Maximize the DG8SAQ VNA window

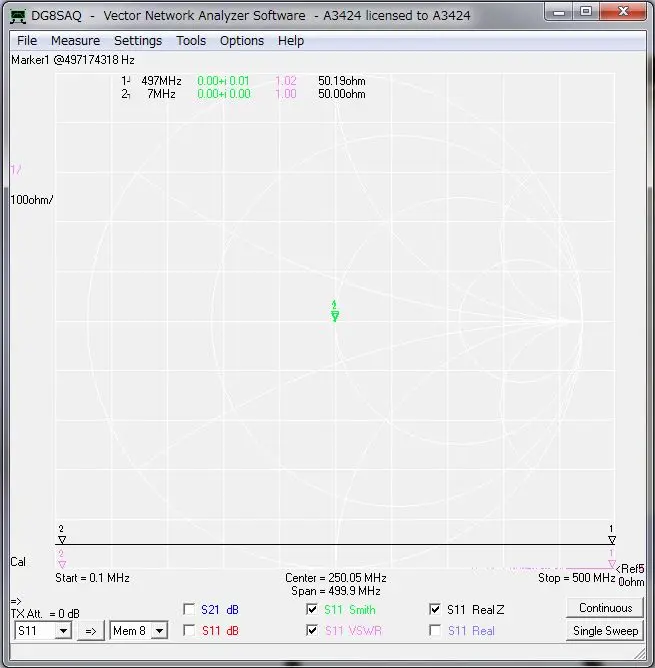click(586, 12)
